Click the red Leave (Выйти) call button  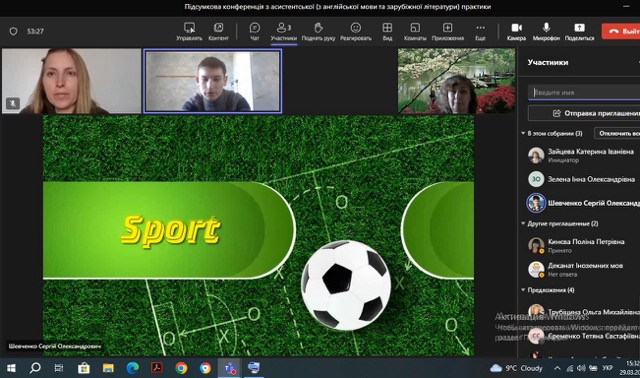point(621,31)
